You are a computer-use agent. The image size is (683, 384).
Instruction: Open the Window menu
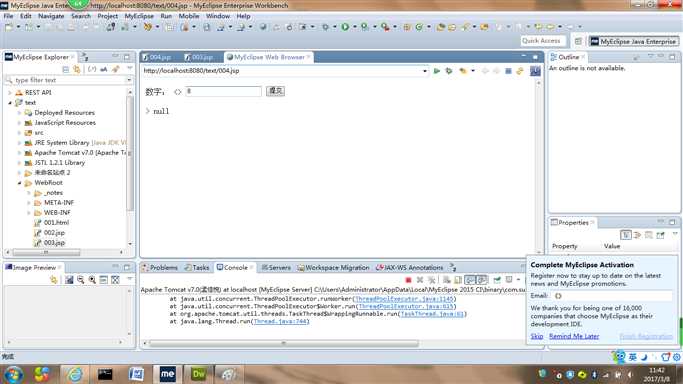218,16
